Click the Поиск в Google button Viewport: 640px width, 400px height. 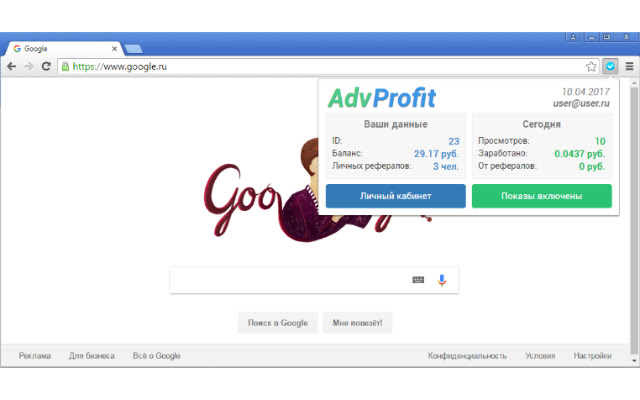(x=278, y=323)
